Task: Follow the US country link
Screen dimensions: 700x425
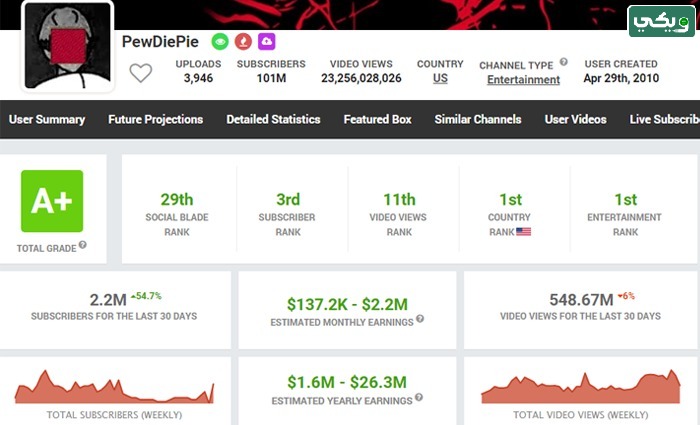Action: [440, 78]
